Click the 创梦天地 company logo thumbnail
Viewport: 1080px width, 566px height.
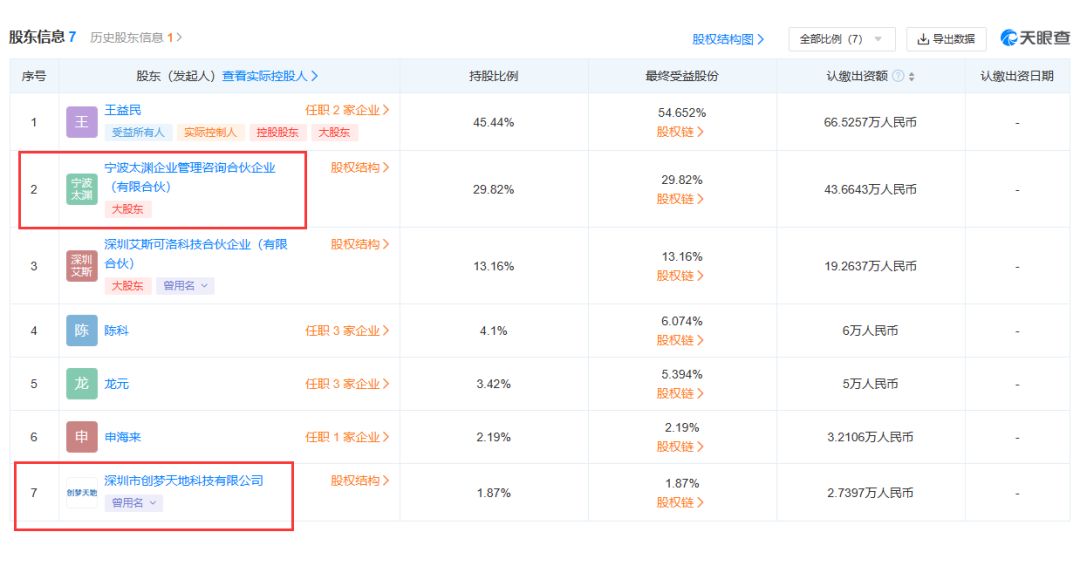click(x=82, y=493)
